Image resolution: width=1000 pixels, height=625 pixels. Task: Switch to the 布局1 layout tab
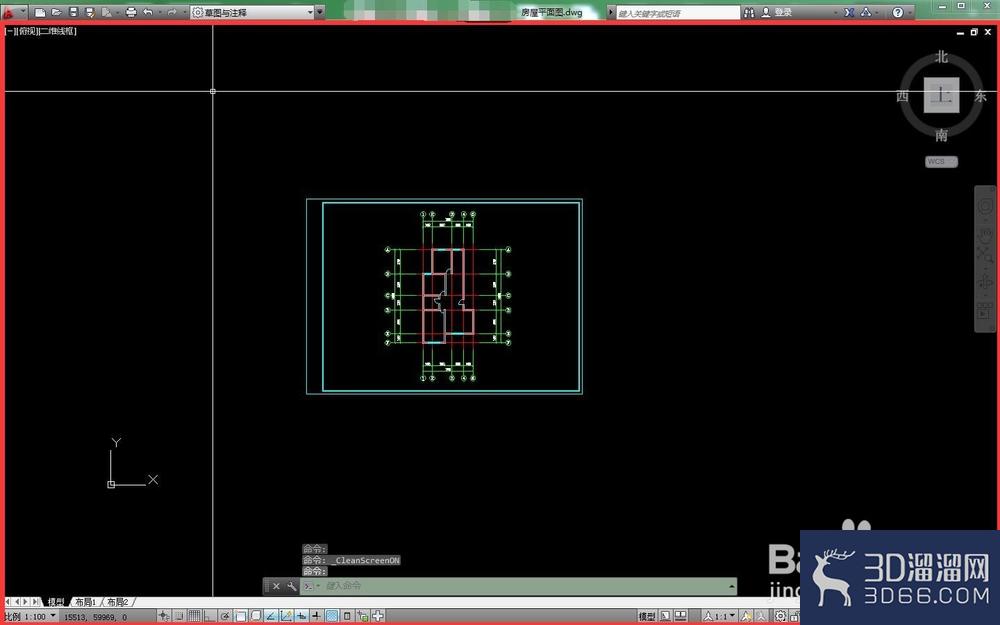pyautogui.click(x=85, y=601)
